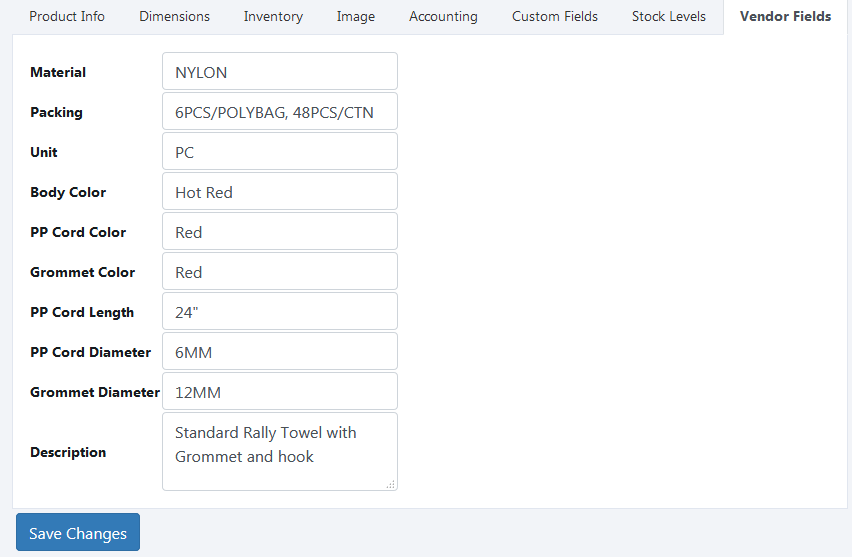This screenshot has width=852, height=557.
Task: Focus the Packing input field
Action: coord(280,112)
